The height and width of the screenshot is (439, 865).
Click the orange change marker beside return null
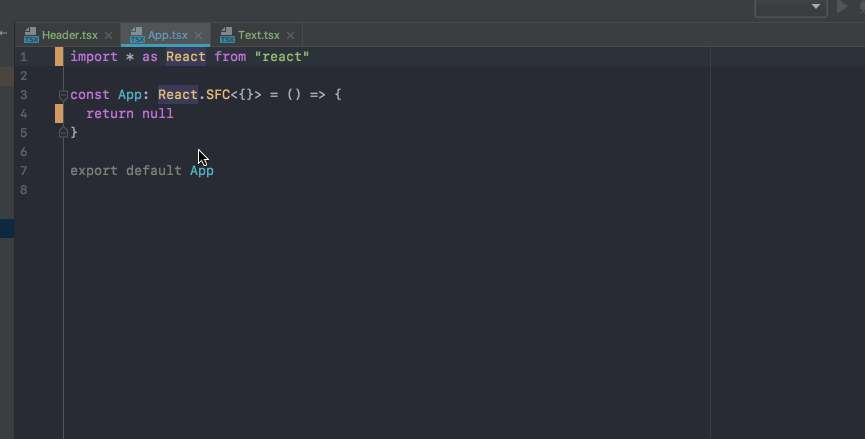59,114
